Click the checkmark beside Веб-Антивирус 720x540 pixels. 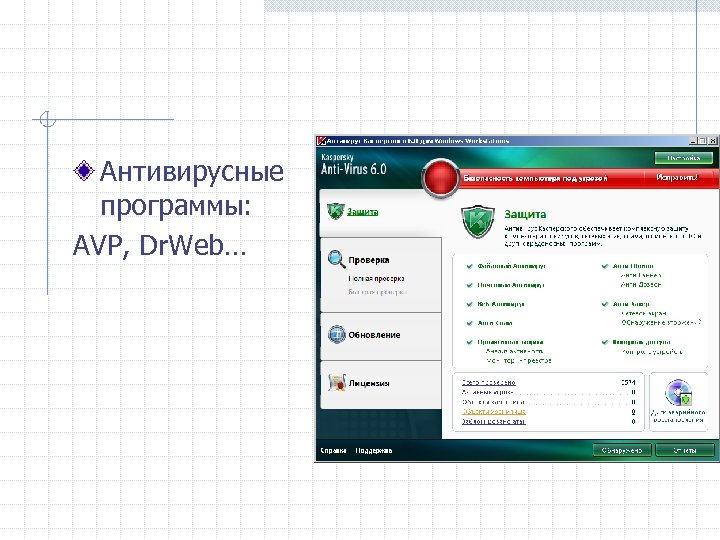(x=469, y=304)
